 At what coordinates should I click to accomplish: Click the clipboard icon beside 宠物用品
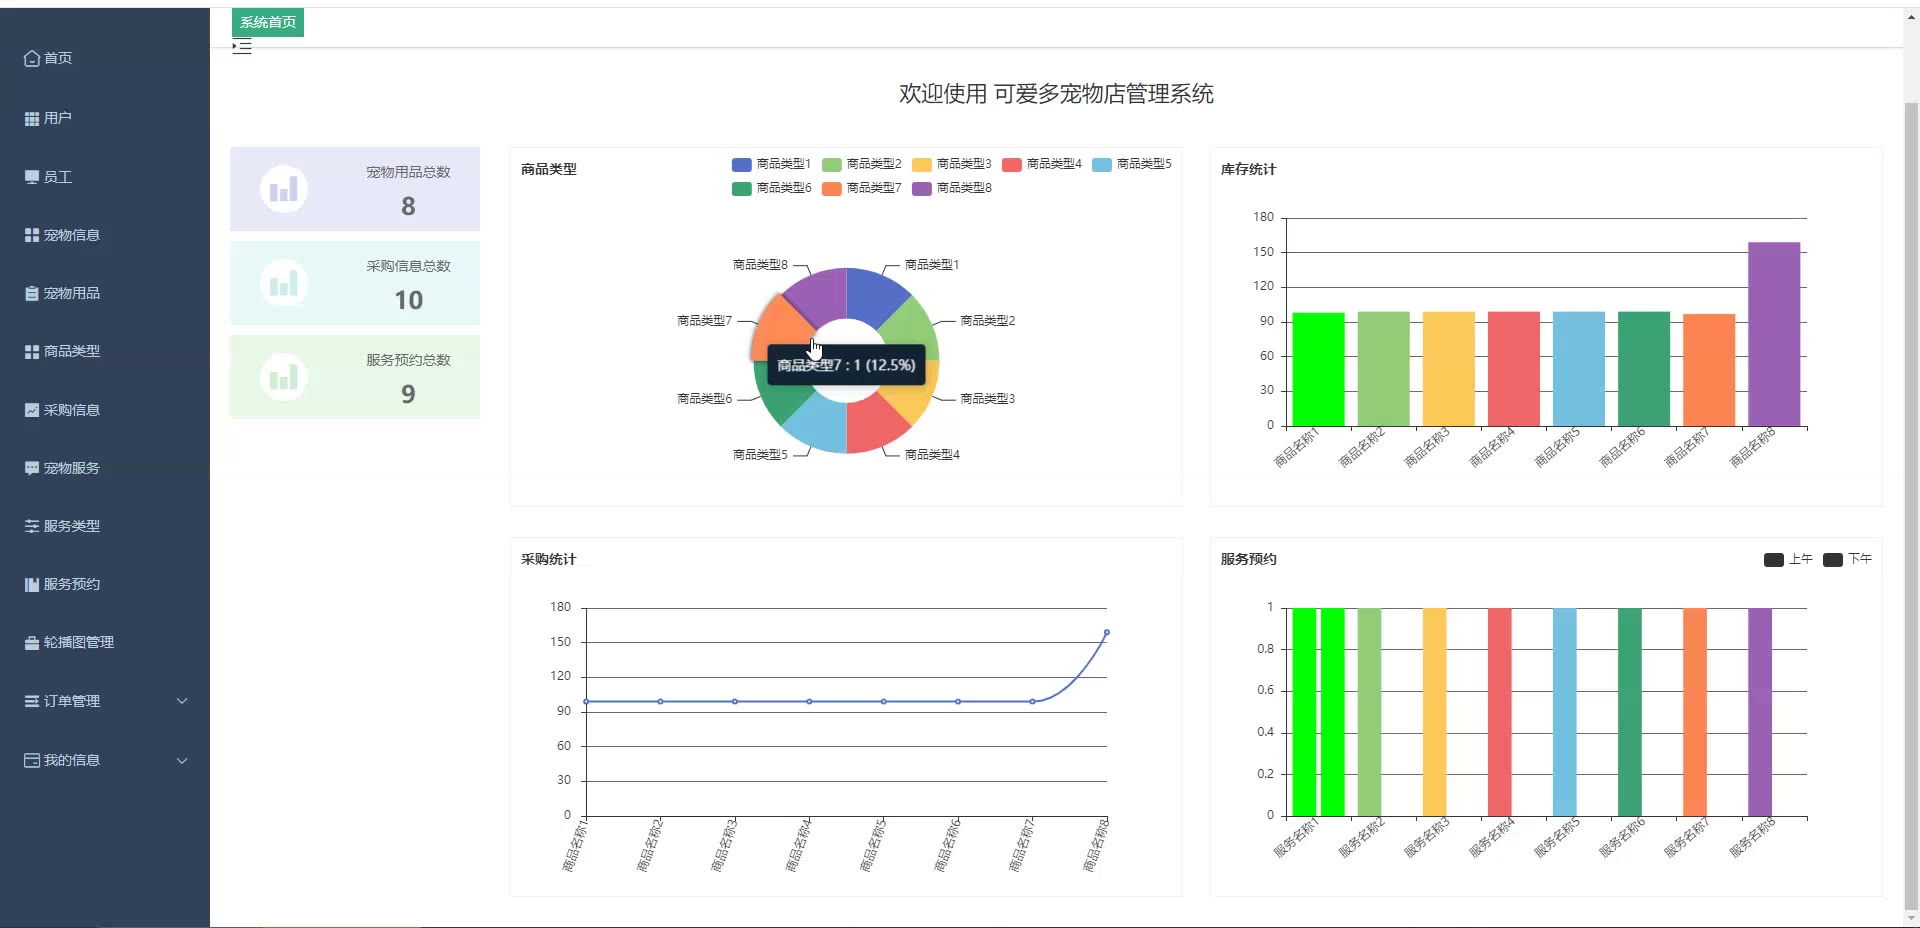[x=32, y=294]
